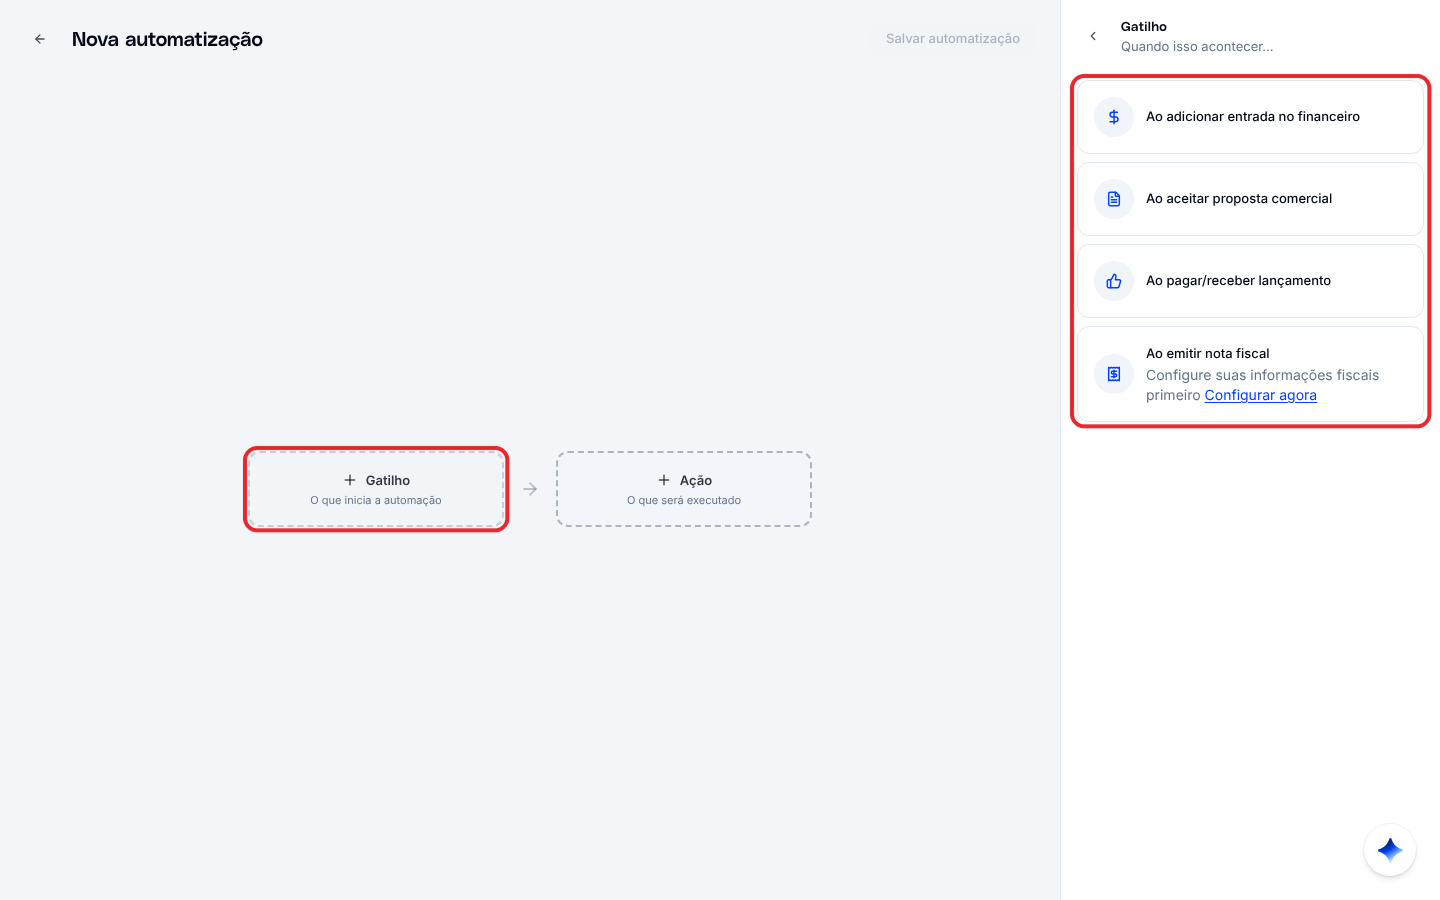The width and height of the screenshot is (1440, 900).
Task: Click the text Quando isso acontecer...
Action: pos(1197,47)
